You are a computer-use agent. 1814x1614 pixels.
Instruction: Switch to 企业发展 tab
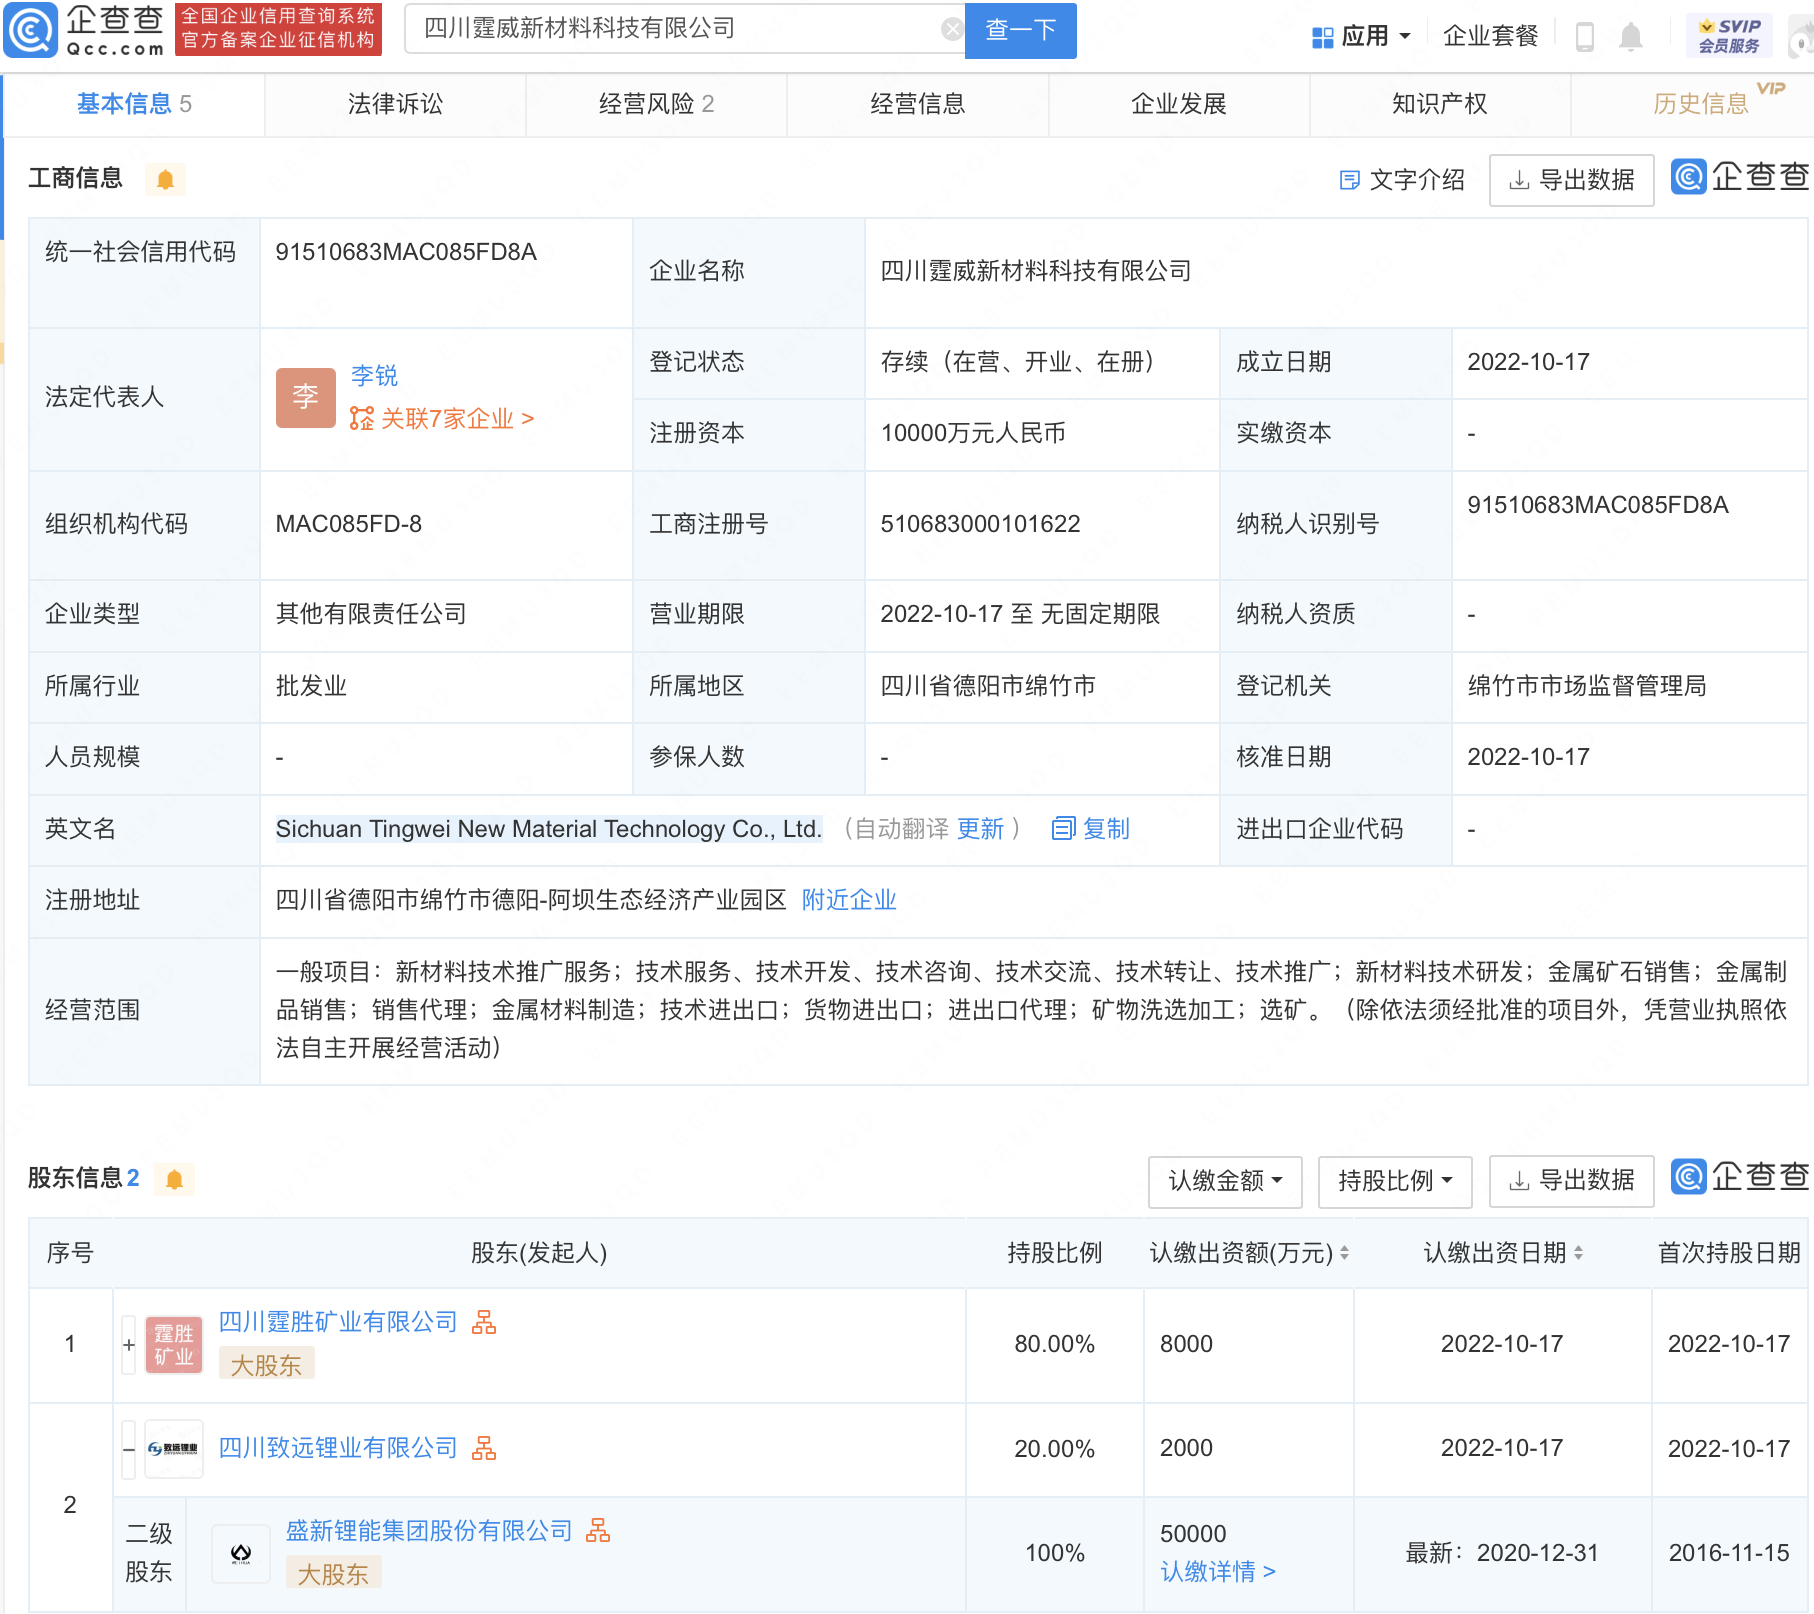pos(1178,104)
